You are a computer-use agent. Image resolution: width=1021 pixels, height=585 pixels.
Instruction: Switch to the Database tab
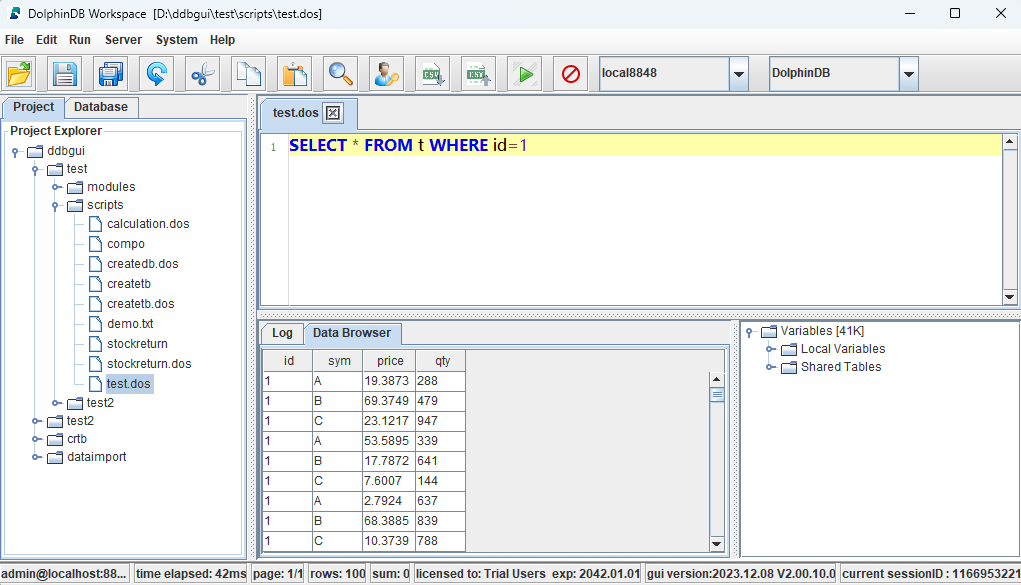101,107
